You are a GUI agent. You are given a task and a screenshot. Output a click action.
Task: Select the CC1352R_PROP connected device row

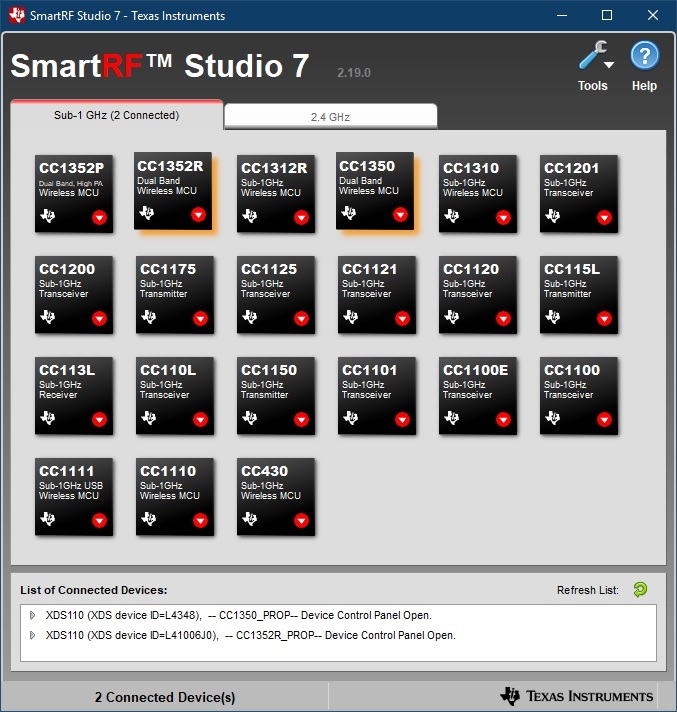(x=338, y=635)
